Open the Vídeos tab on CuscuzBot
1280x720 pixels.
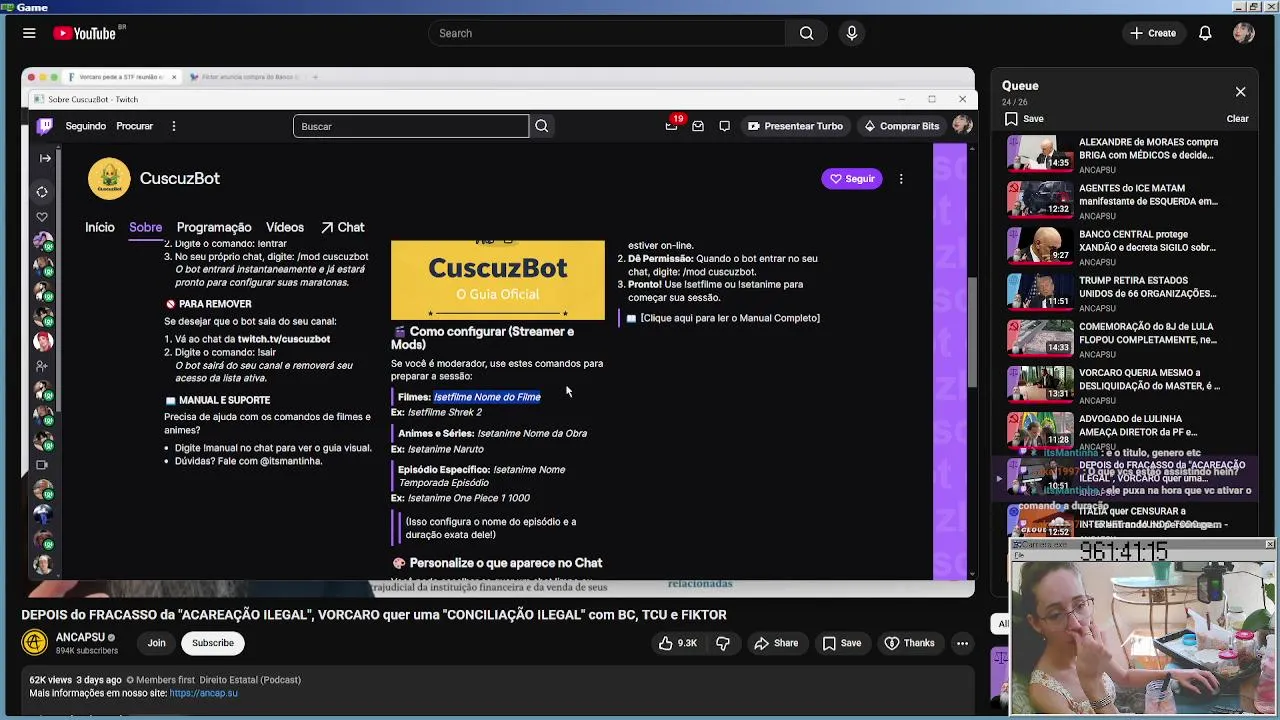tap(285, 228)
